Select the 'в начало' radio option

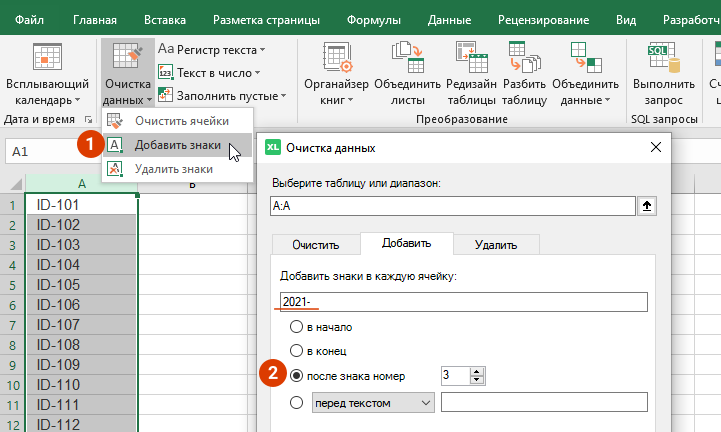[x=295, y=327]
